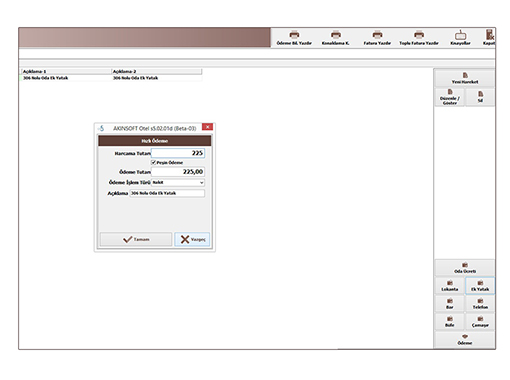This screenshot has height=380, width=510.
Task: Confirm payment with the Tamam button
Action: point(136,239)
